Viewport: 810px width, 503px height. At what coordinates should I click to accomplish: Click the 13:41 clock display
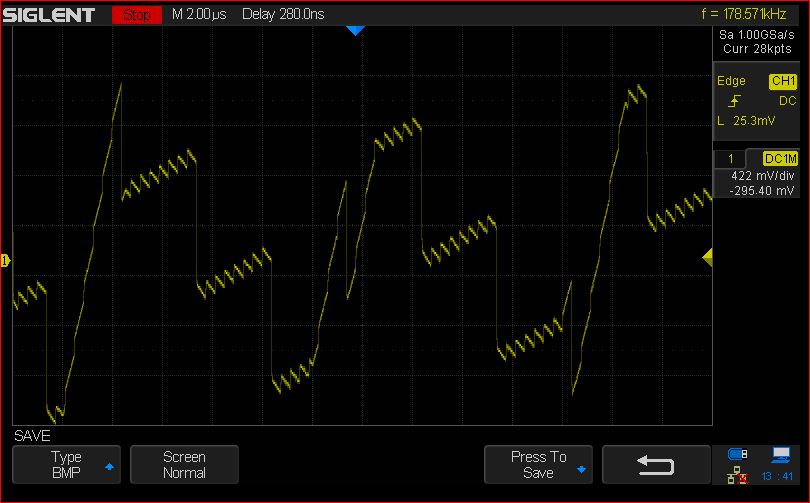pos(777,476)
